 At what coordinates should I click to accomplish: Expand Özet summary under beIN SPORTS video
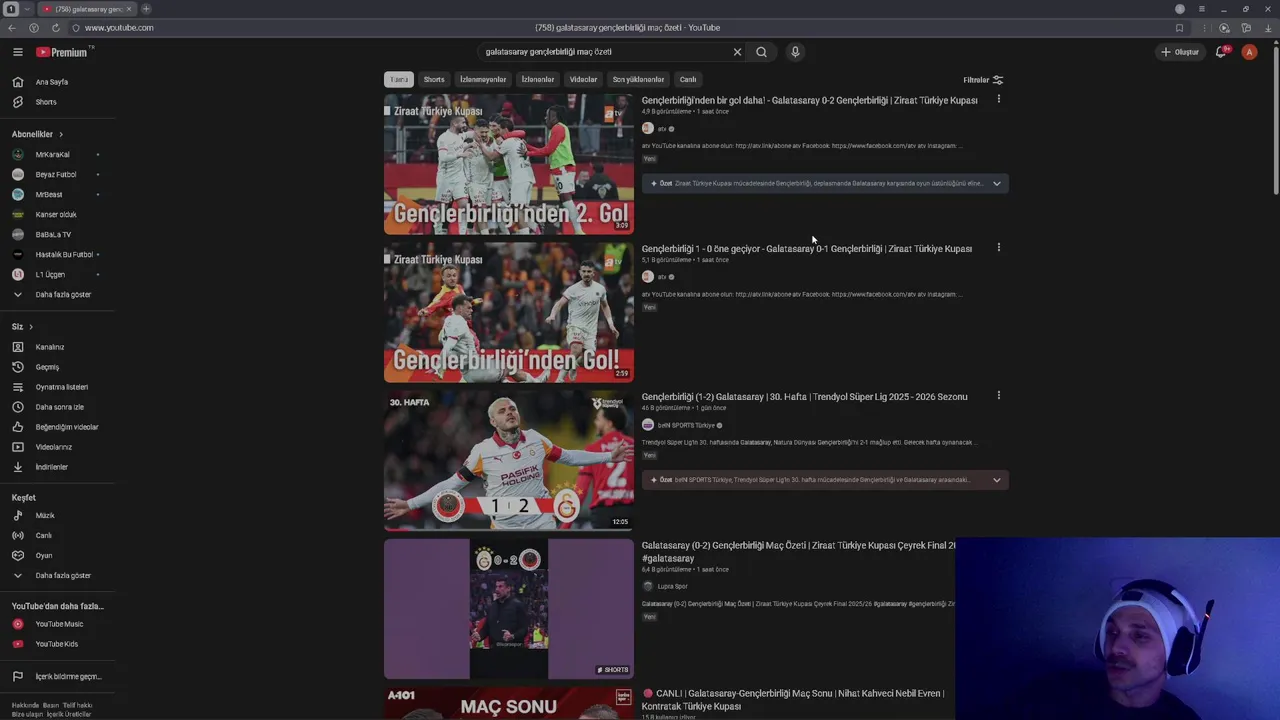point(825,480)
